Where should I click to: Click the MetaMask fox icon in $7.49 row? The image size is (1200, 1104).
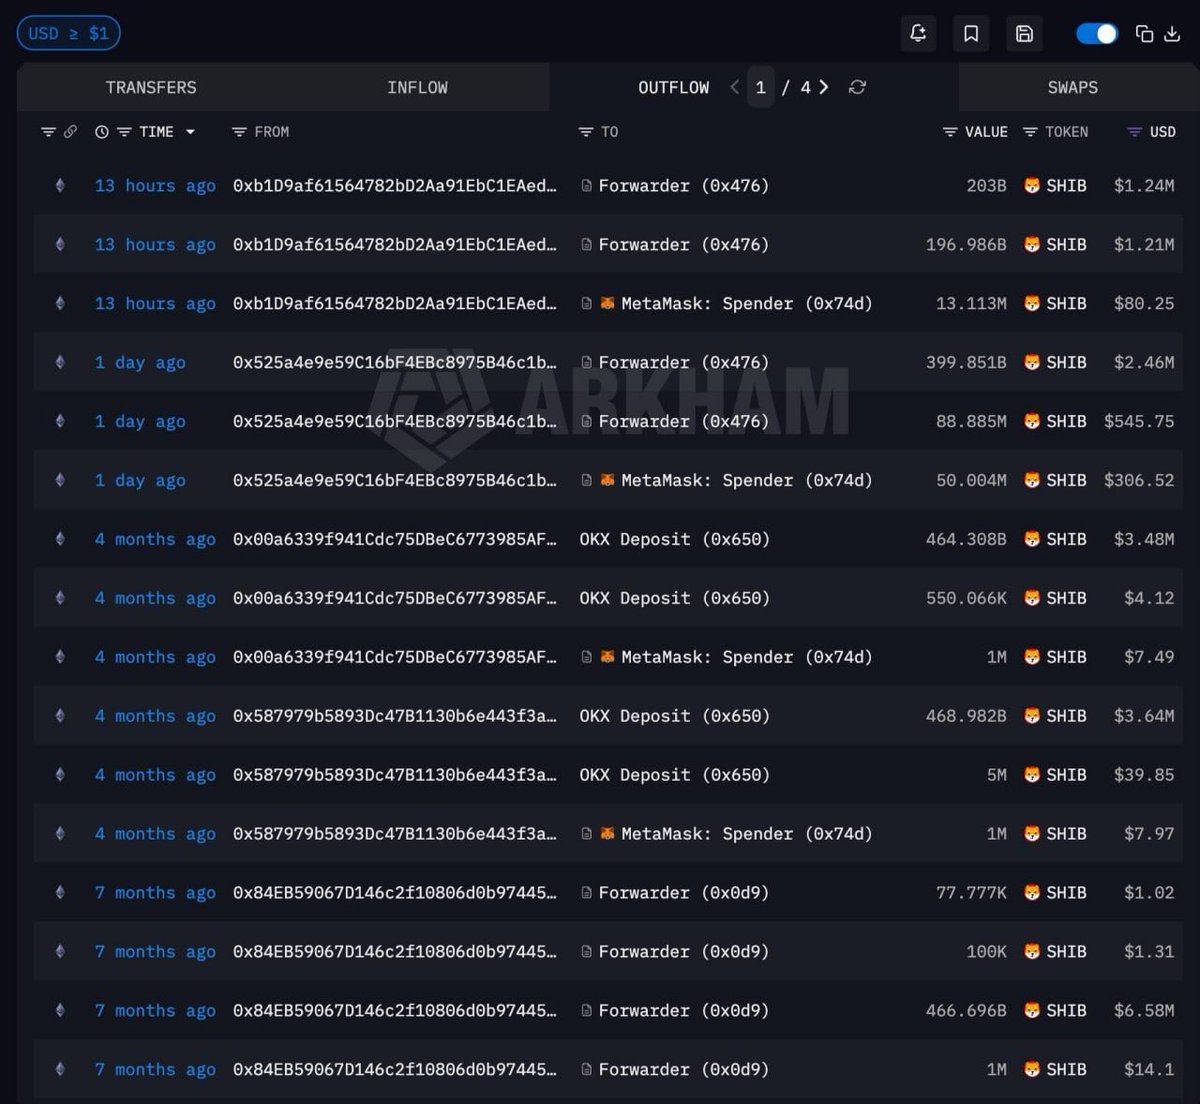(607, 658)
